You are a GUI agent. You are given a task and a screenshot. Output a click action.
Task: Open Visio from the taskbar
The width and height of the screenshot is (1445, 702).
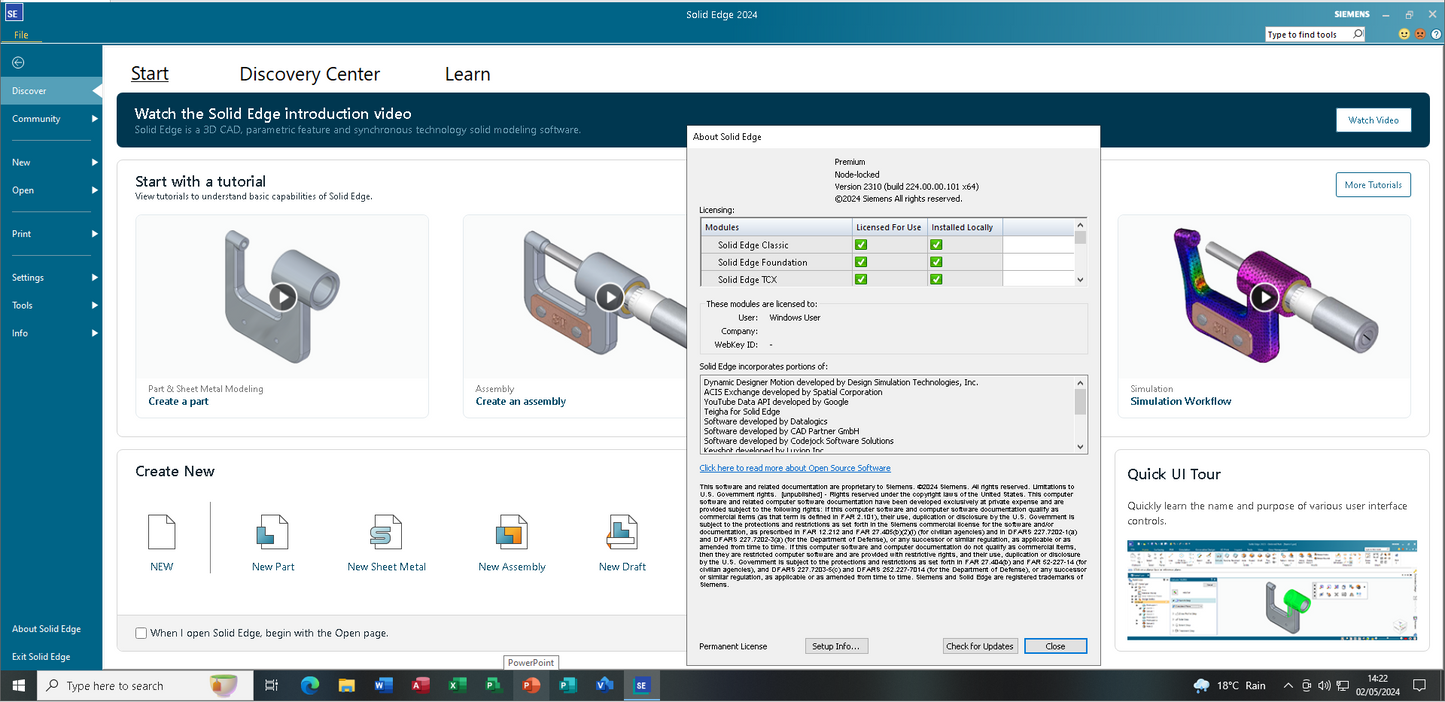coord(604,686)
